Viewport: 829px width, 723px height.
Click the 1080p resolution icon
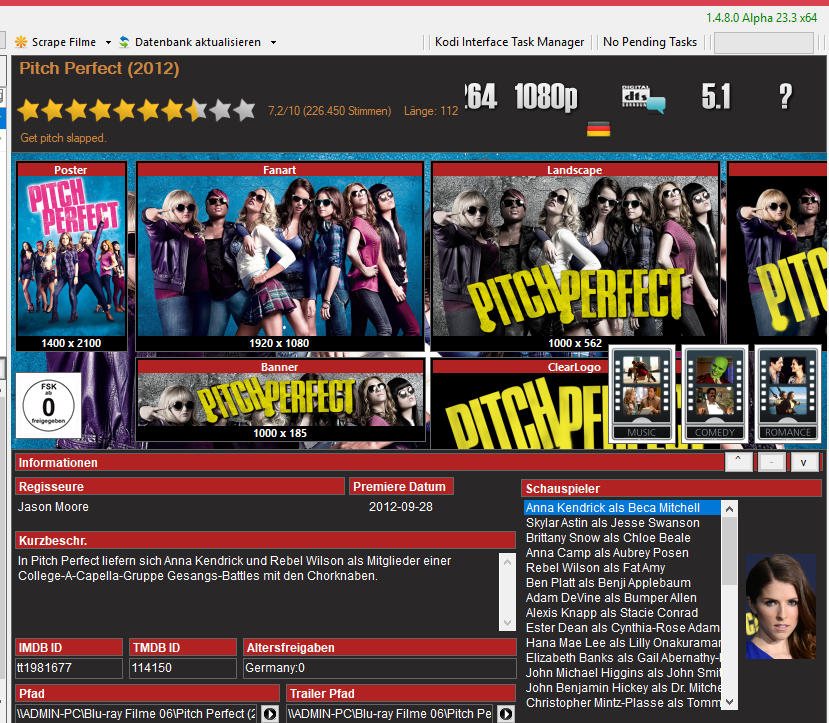point(546,97)
